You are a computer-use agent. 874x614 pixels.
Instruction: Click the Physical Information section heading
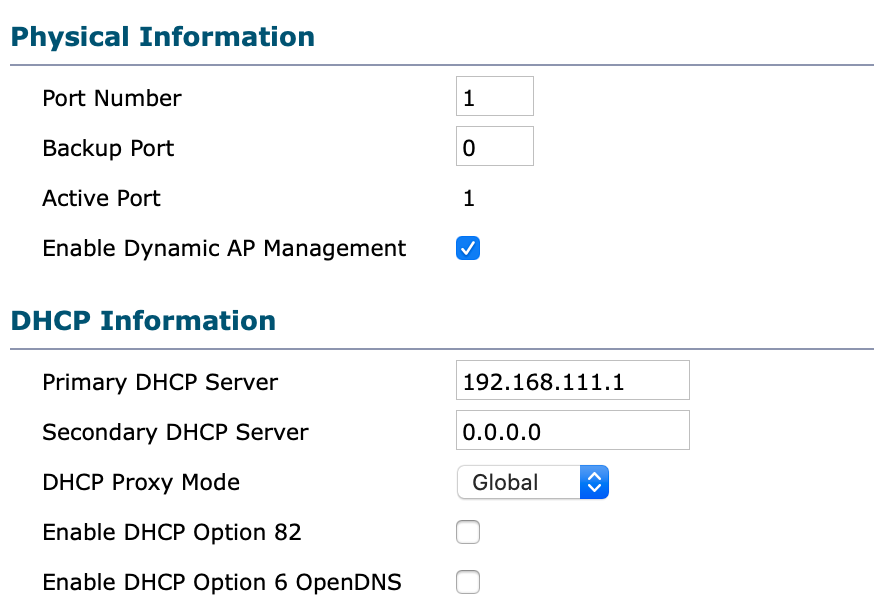point(163,37)
